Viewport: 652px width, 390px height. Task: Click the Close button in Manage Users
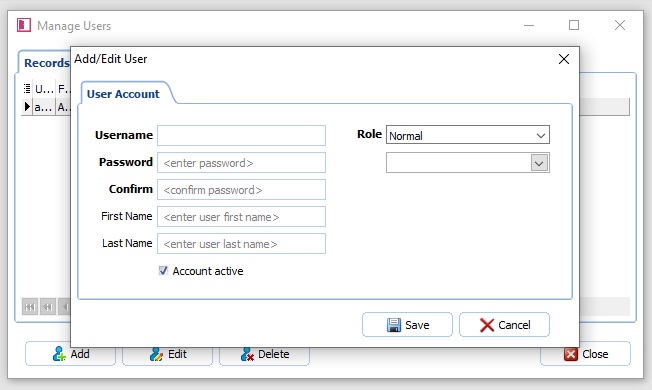(x=585, y=354)
